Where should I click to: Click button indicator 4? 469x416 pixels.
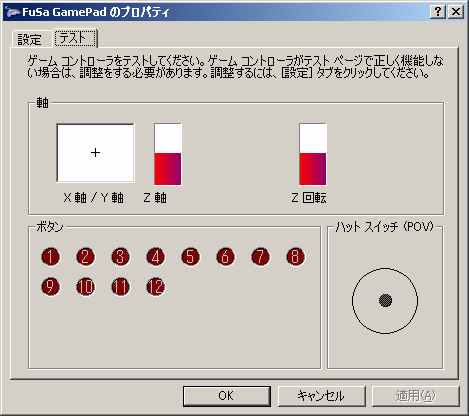156,257
